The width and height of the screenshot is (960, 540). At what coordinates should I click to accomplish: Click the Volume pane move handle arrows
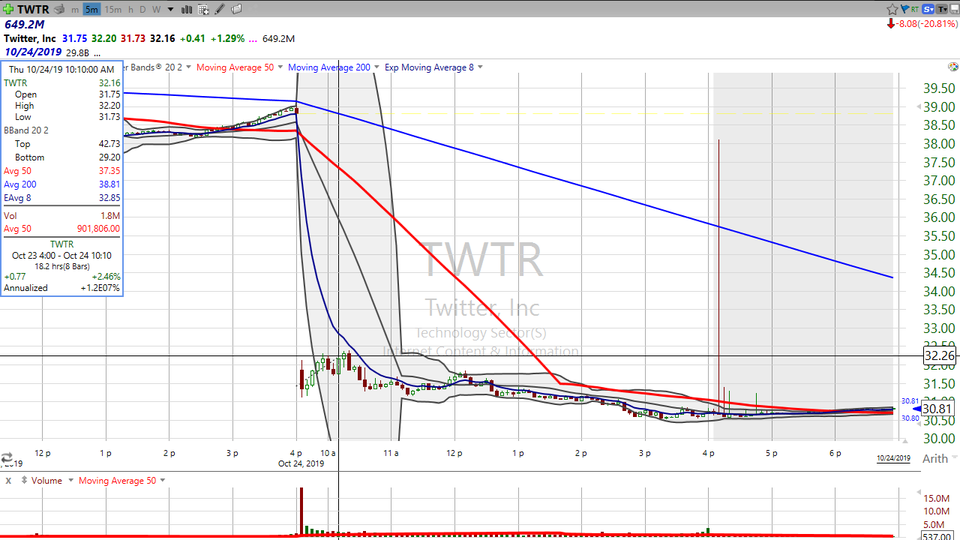point(24,481)
